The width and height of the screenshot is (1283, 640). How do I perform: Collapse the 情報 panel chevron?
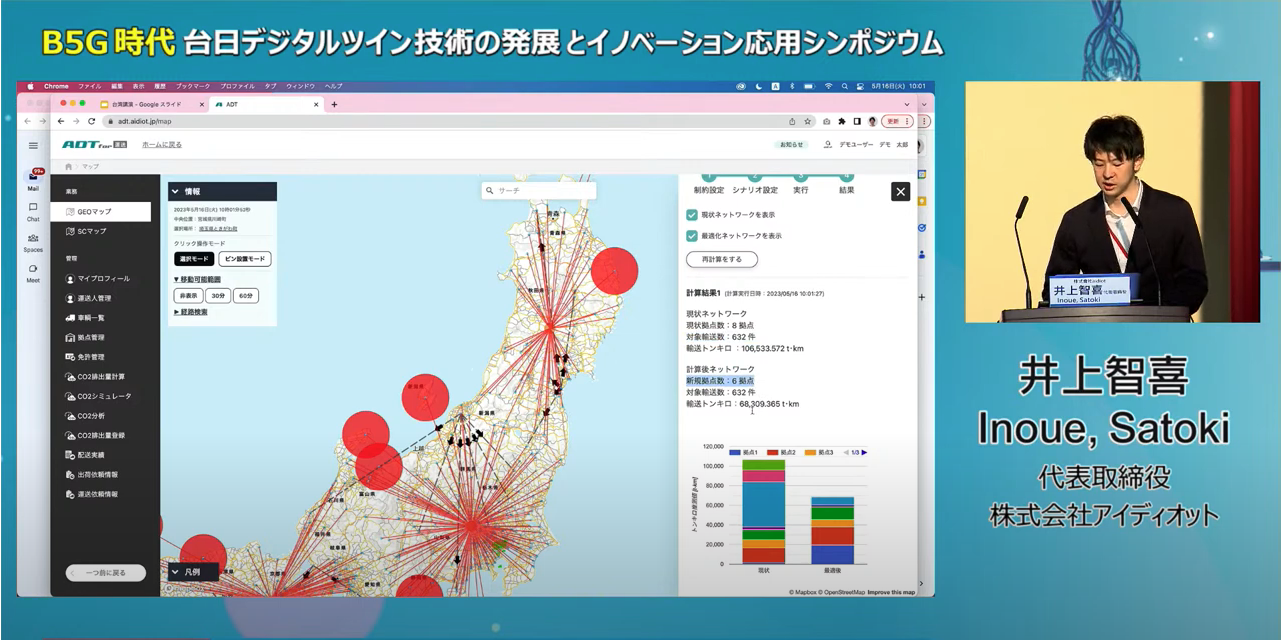pyautogui.click(x=176, y=191)
